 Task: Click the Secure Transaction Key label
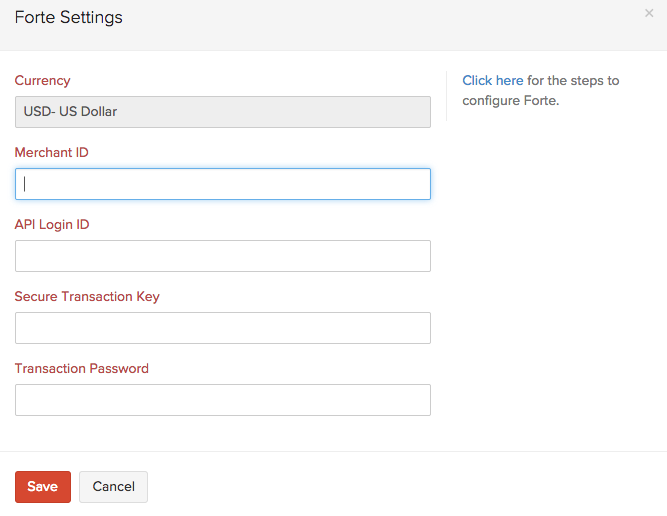pyautogui.click(x=87, y=296)
